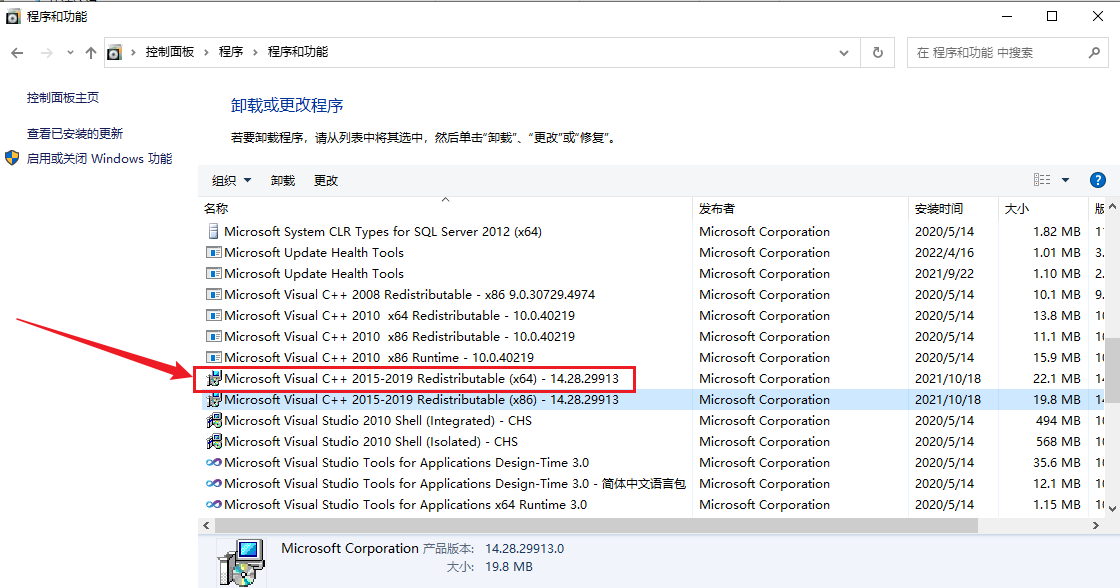1120x588 pixels.
Task: Click the Visual C++ 2015-2019 (x86) installer icon
Action: 213,399
